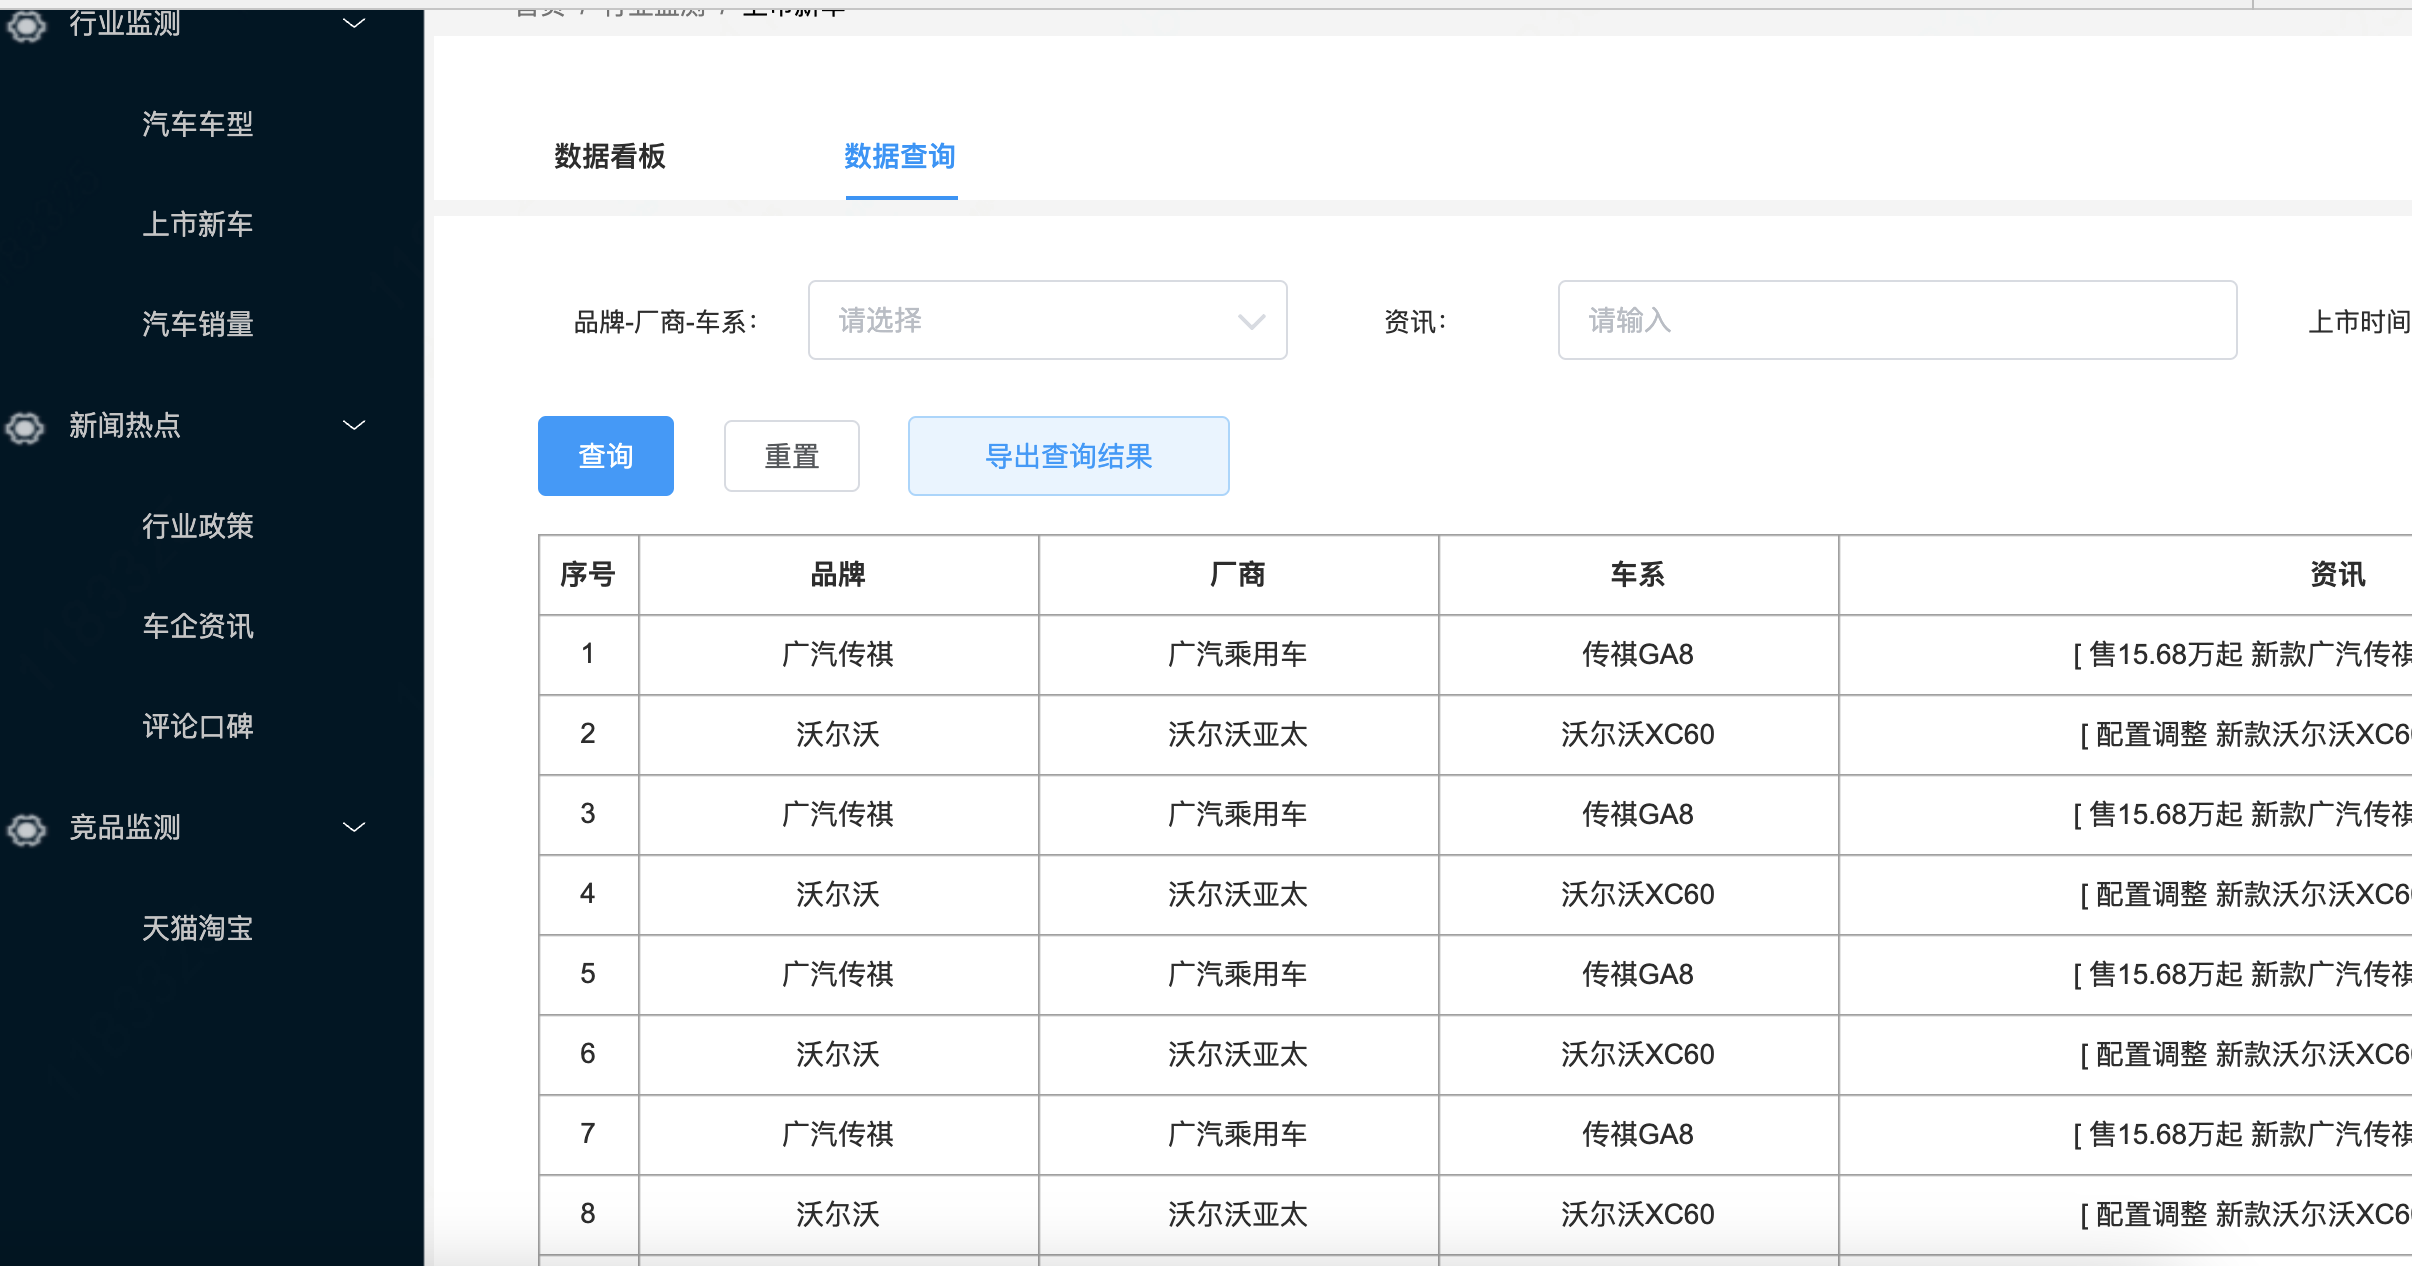This screenshot has height=1266, width=2412.
Task: Click the 重置 button
Action: [792, 456]
